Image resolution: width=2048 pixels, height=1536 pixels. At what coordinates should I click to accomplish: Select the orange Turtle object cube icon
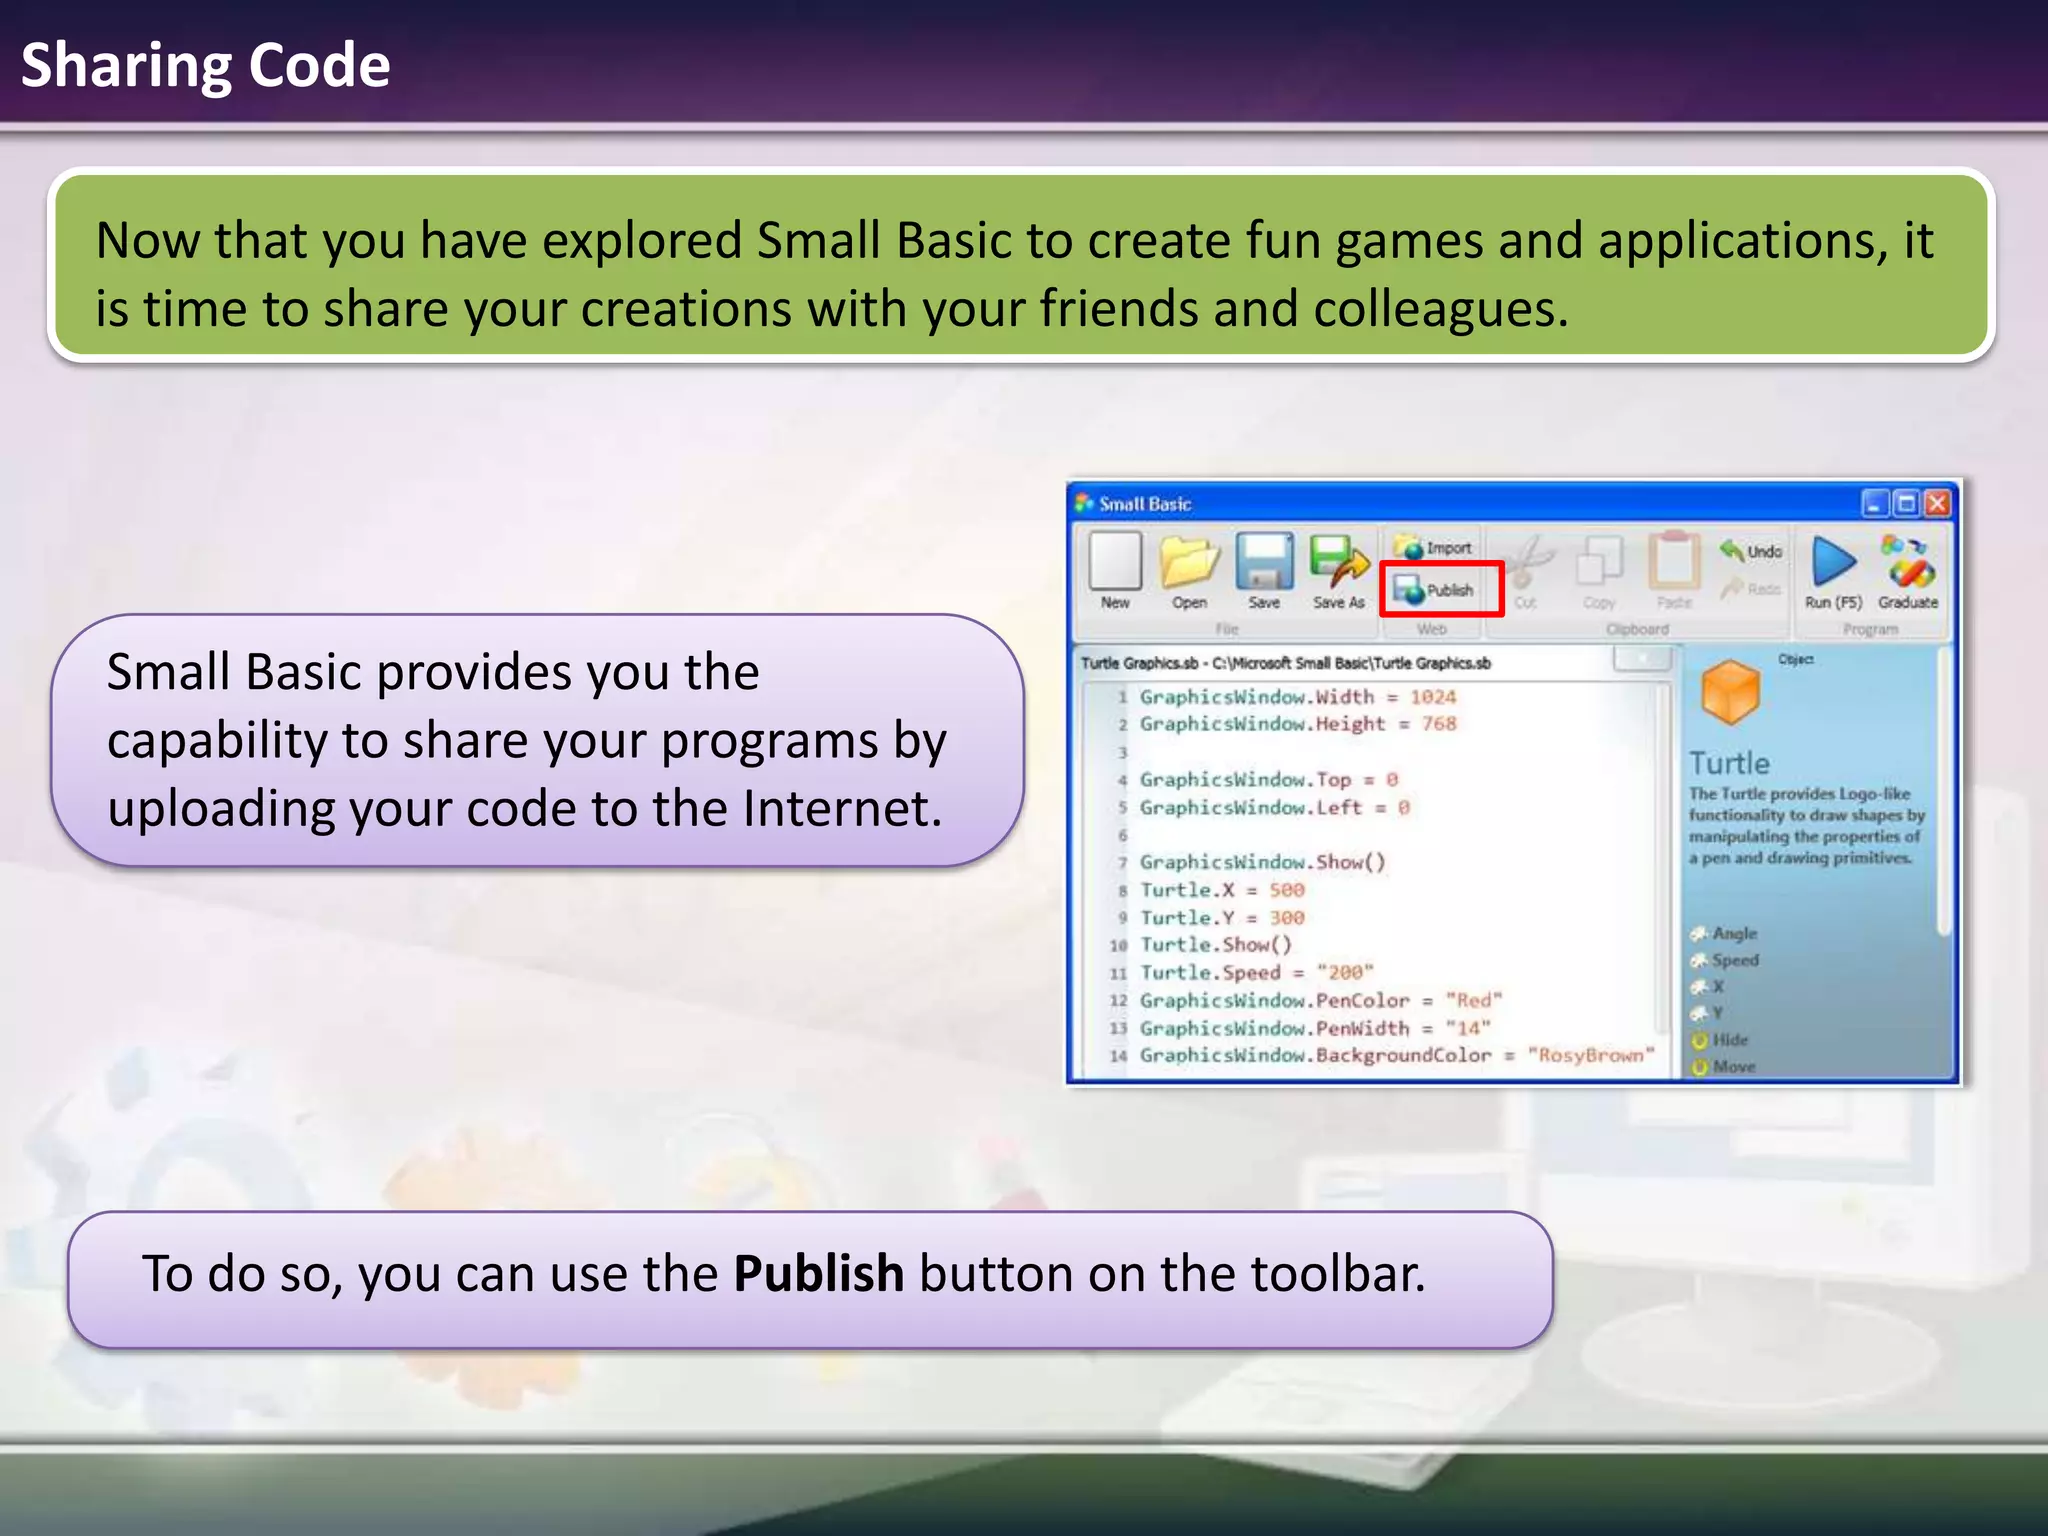[x=1730, y=692]
